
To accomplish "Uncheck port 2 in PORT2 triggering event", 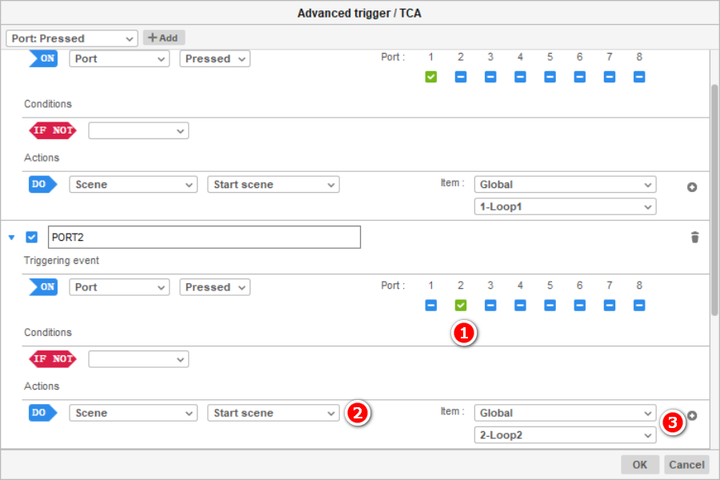I will coord(460,305).
